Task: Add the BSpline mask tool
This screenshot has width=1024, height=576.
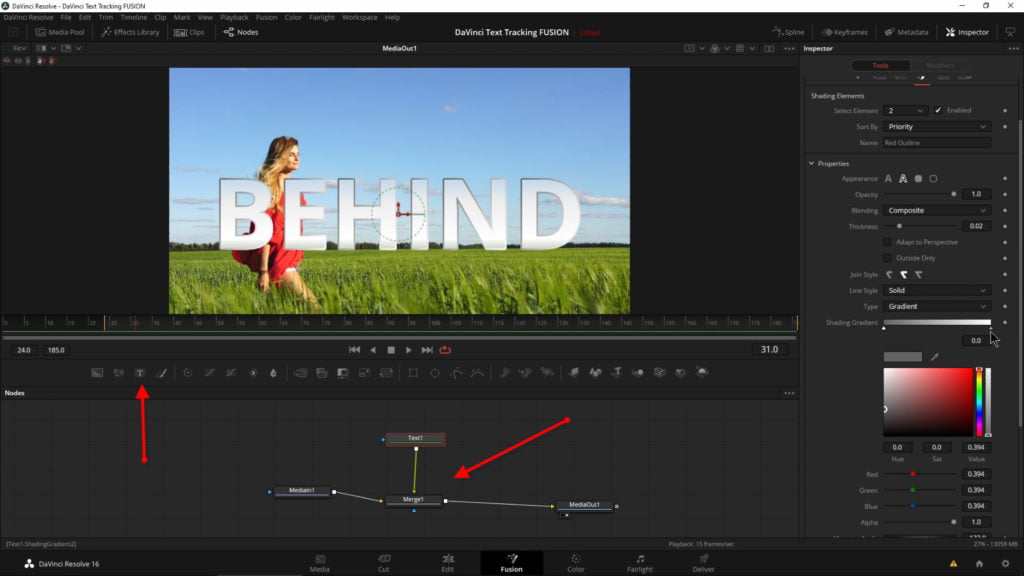Action: (x=478, y=373)
